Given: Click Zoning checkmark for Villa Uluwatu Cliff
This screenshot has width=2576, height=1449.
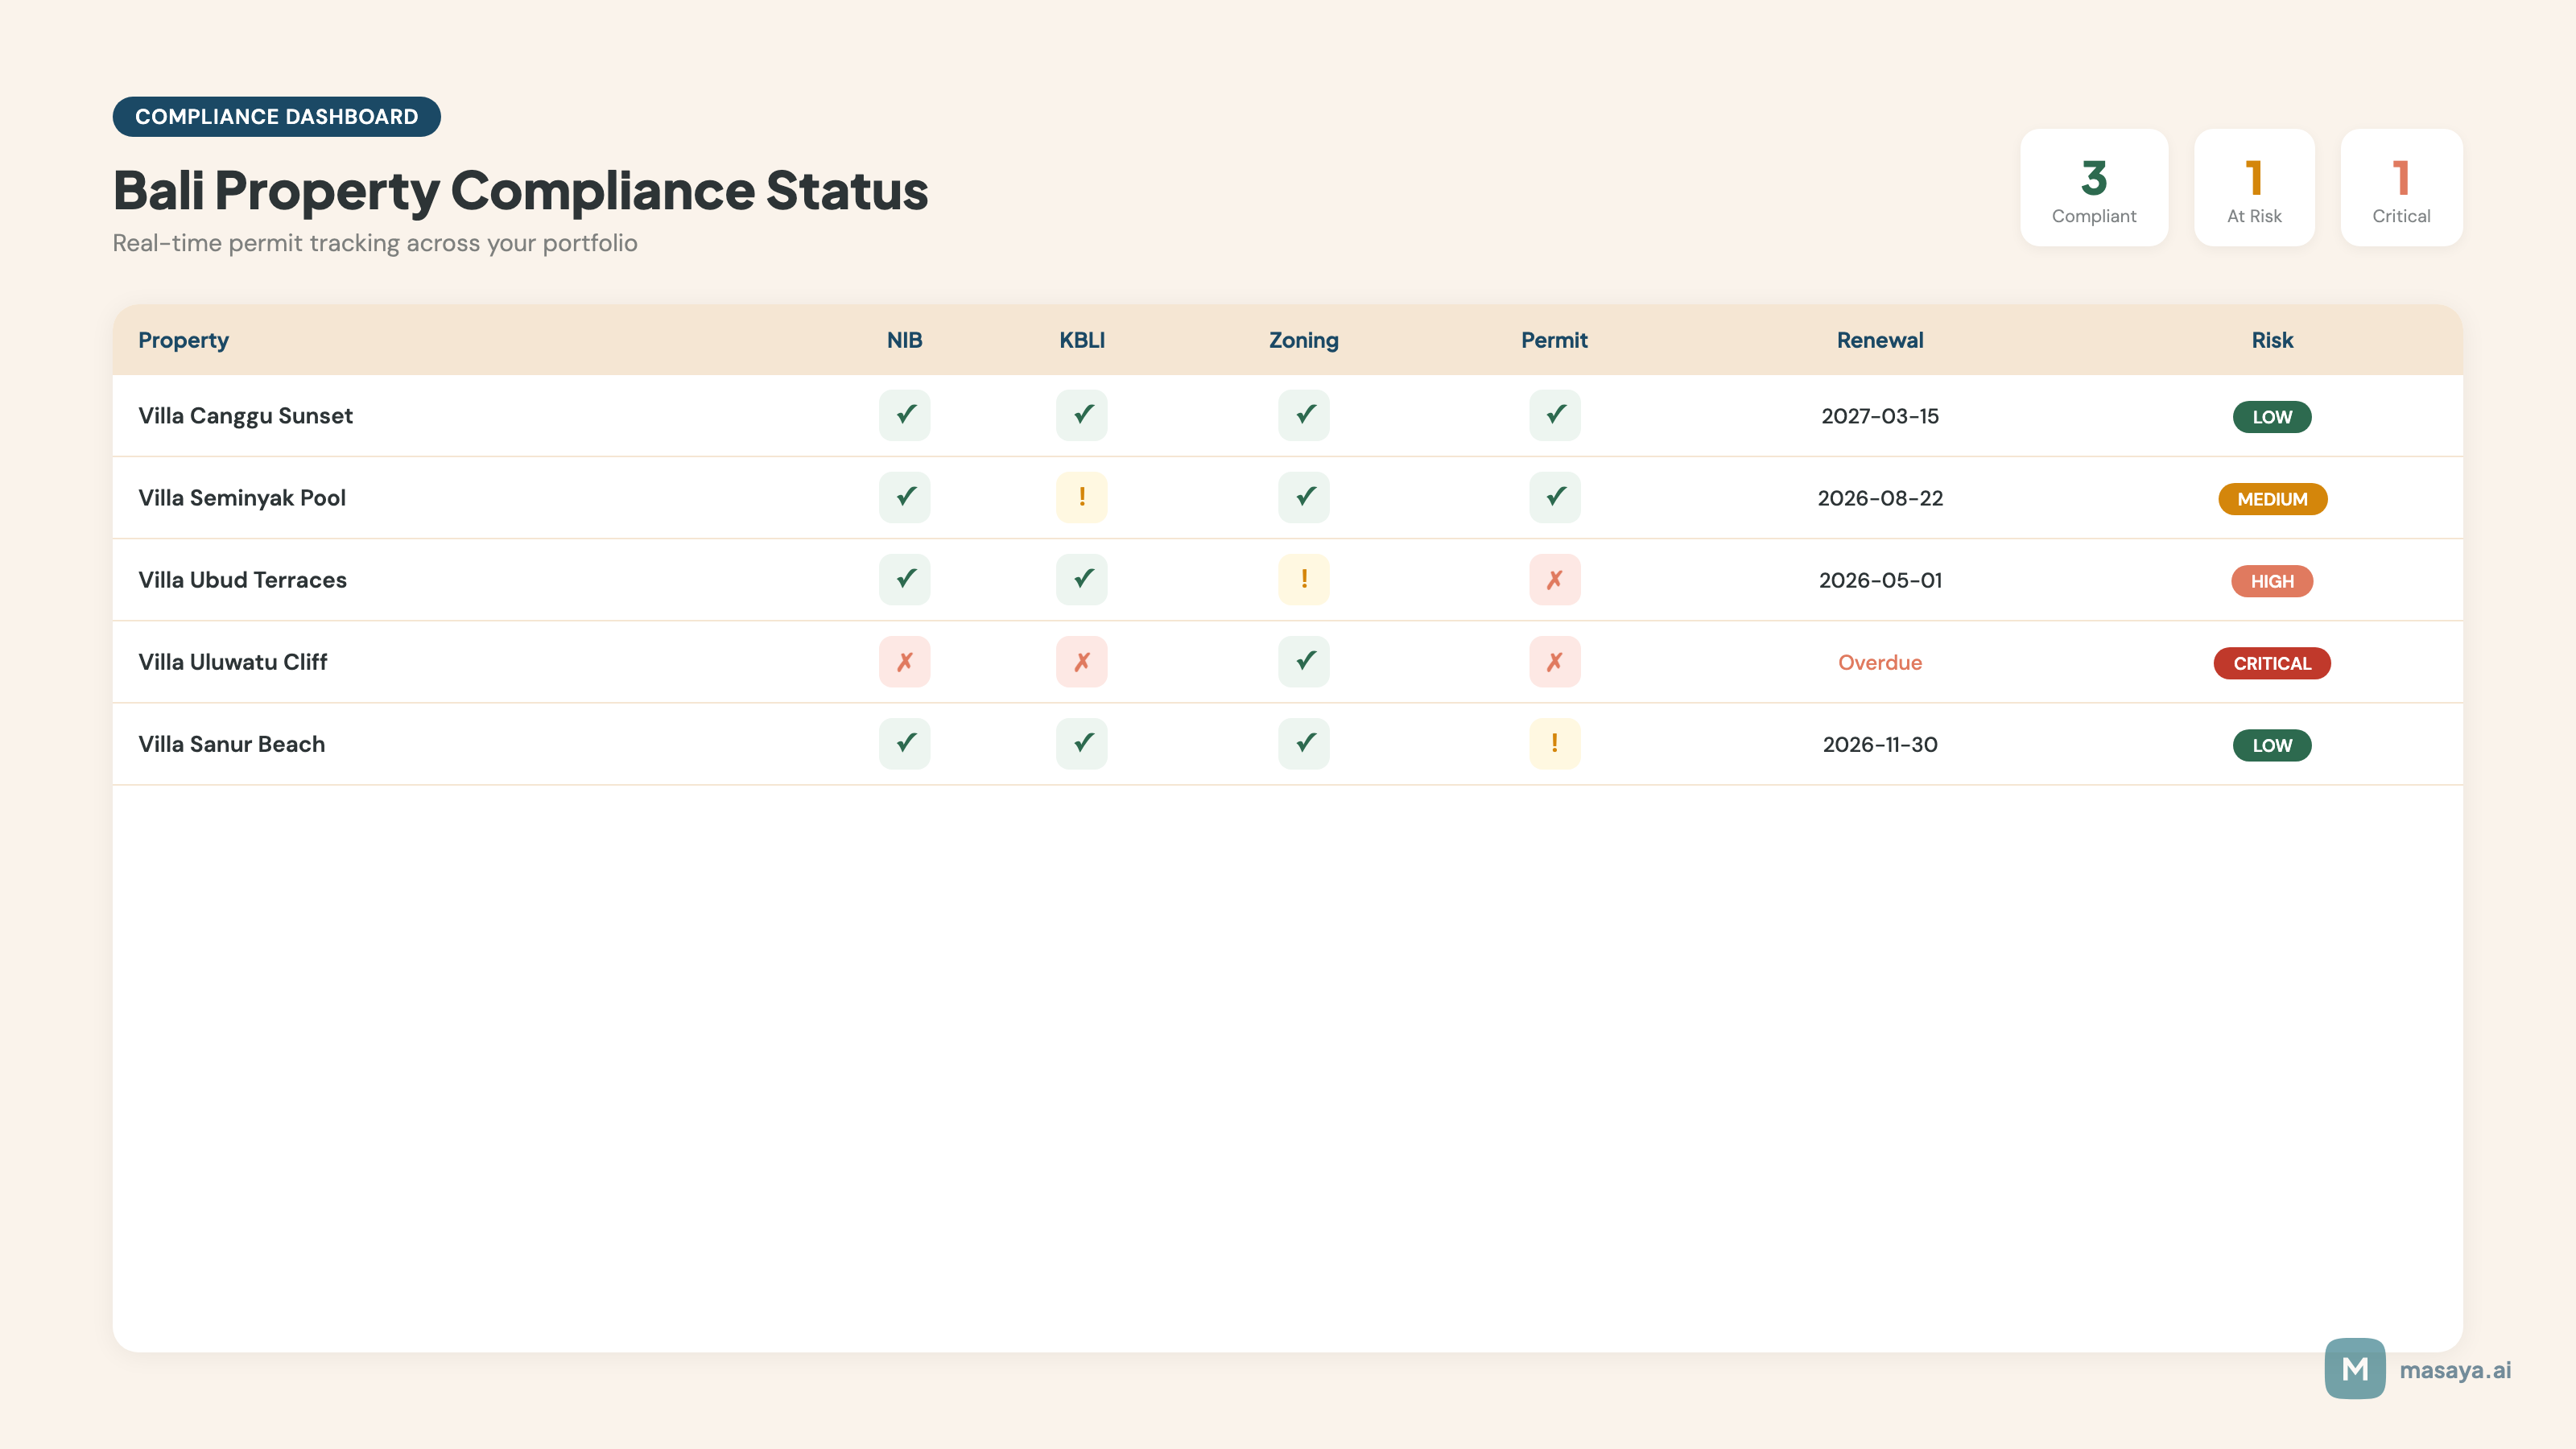Looking at the screenshot, I should [x=1303, y=661].
